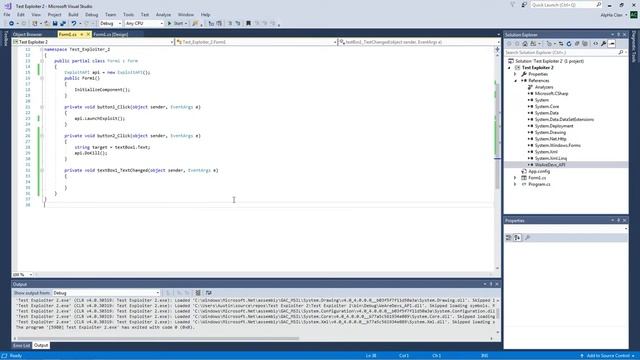Screen dimensions: 640x360
Task: Toggle Word Wrap icon in Output panel
Action: [x=209, y=293]
